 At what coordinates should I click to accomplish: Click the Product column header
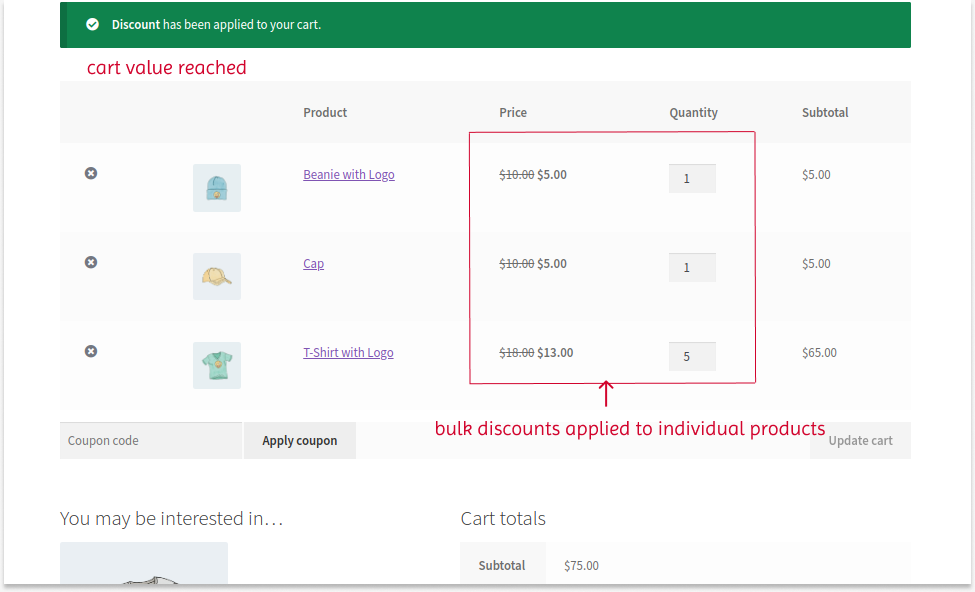pyautogui.click(x=325, y=112)
